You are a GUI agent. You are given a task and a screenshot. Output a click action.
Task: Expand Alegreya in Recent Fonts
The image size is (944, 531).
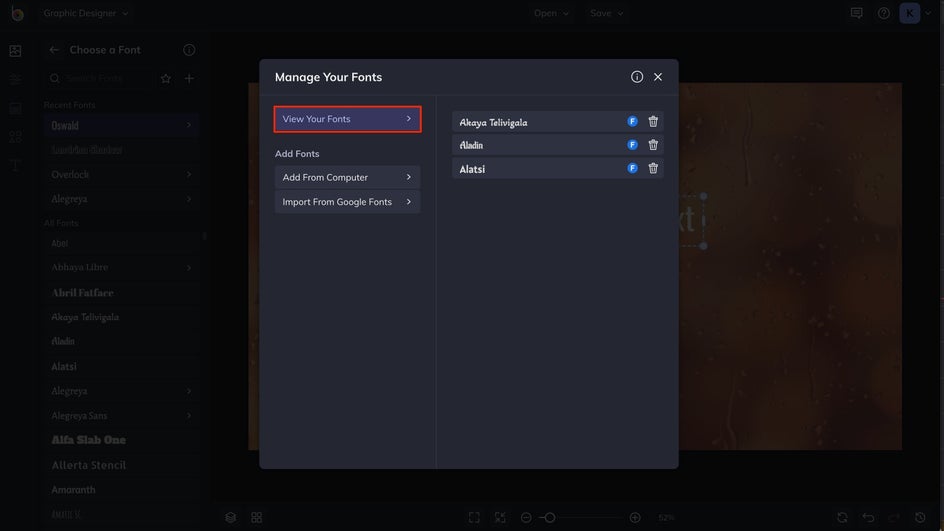point(188,199)
